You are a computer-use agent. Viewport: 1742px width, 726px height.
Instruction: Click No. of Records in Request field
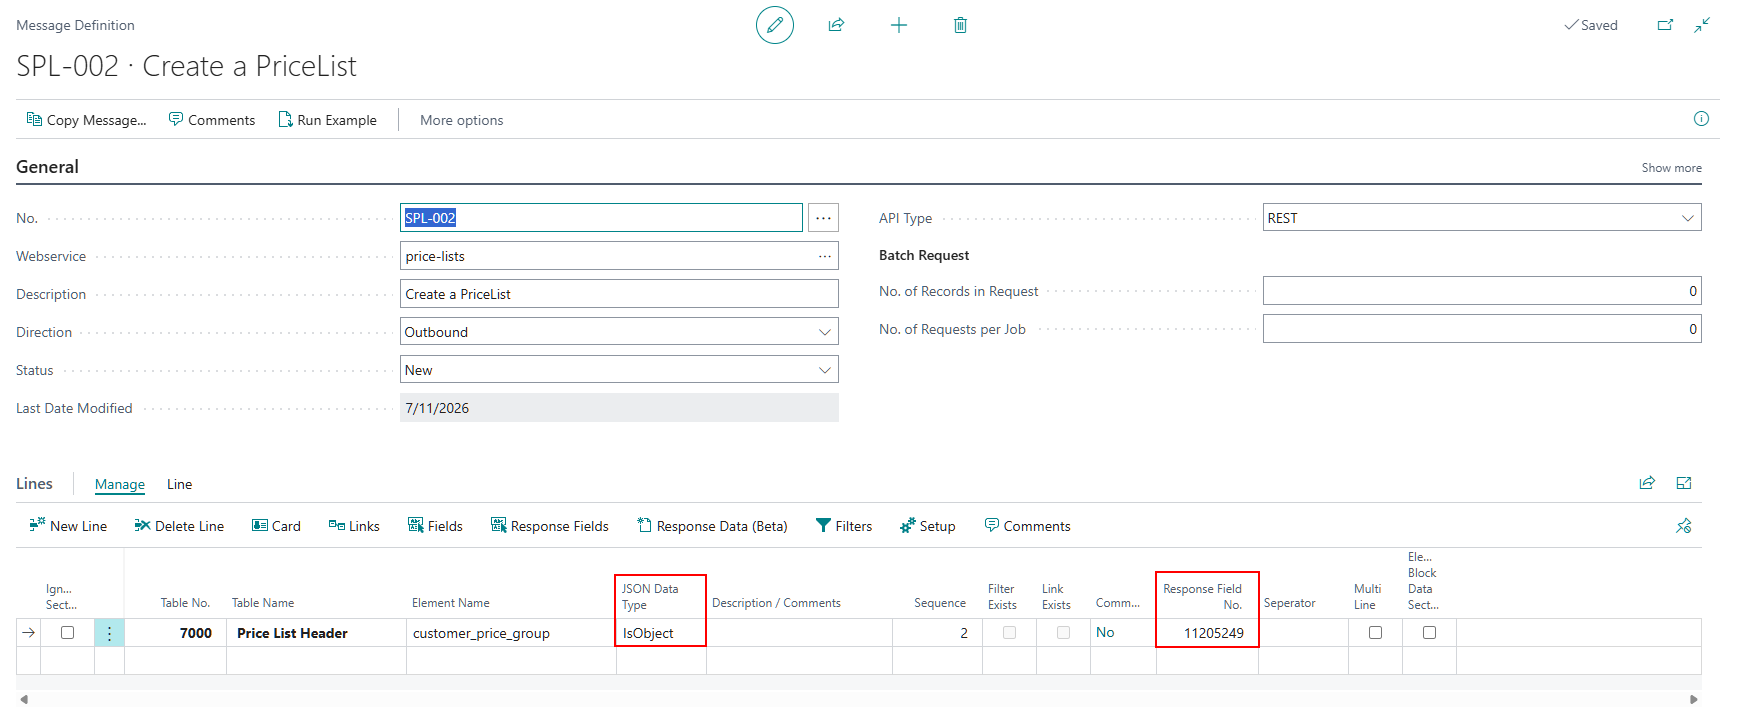click(x=1482, y=291)
